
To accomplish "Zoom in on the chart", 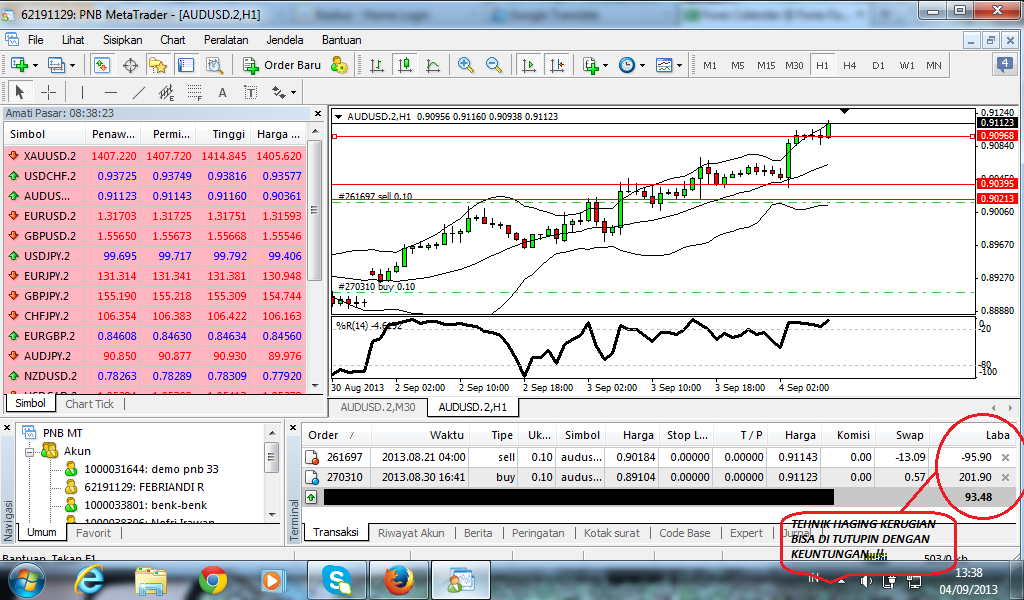I will [466, 65].
